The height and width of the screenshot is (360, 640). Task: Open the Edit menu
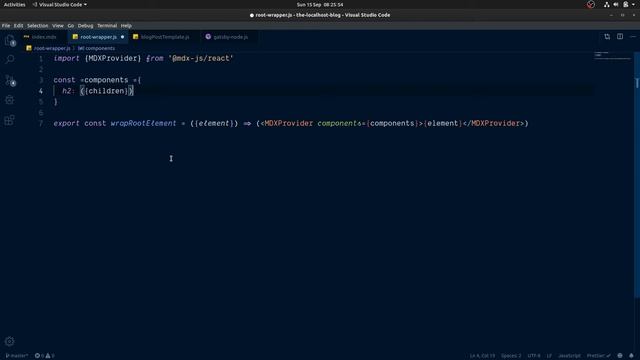pyautogui.click(x=18, y=25)
